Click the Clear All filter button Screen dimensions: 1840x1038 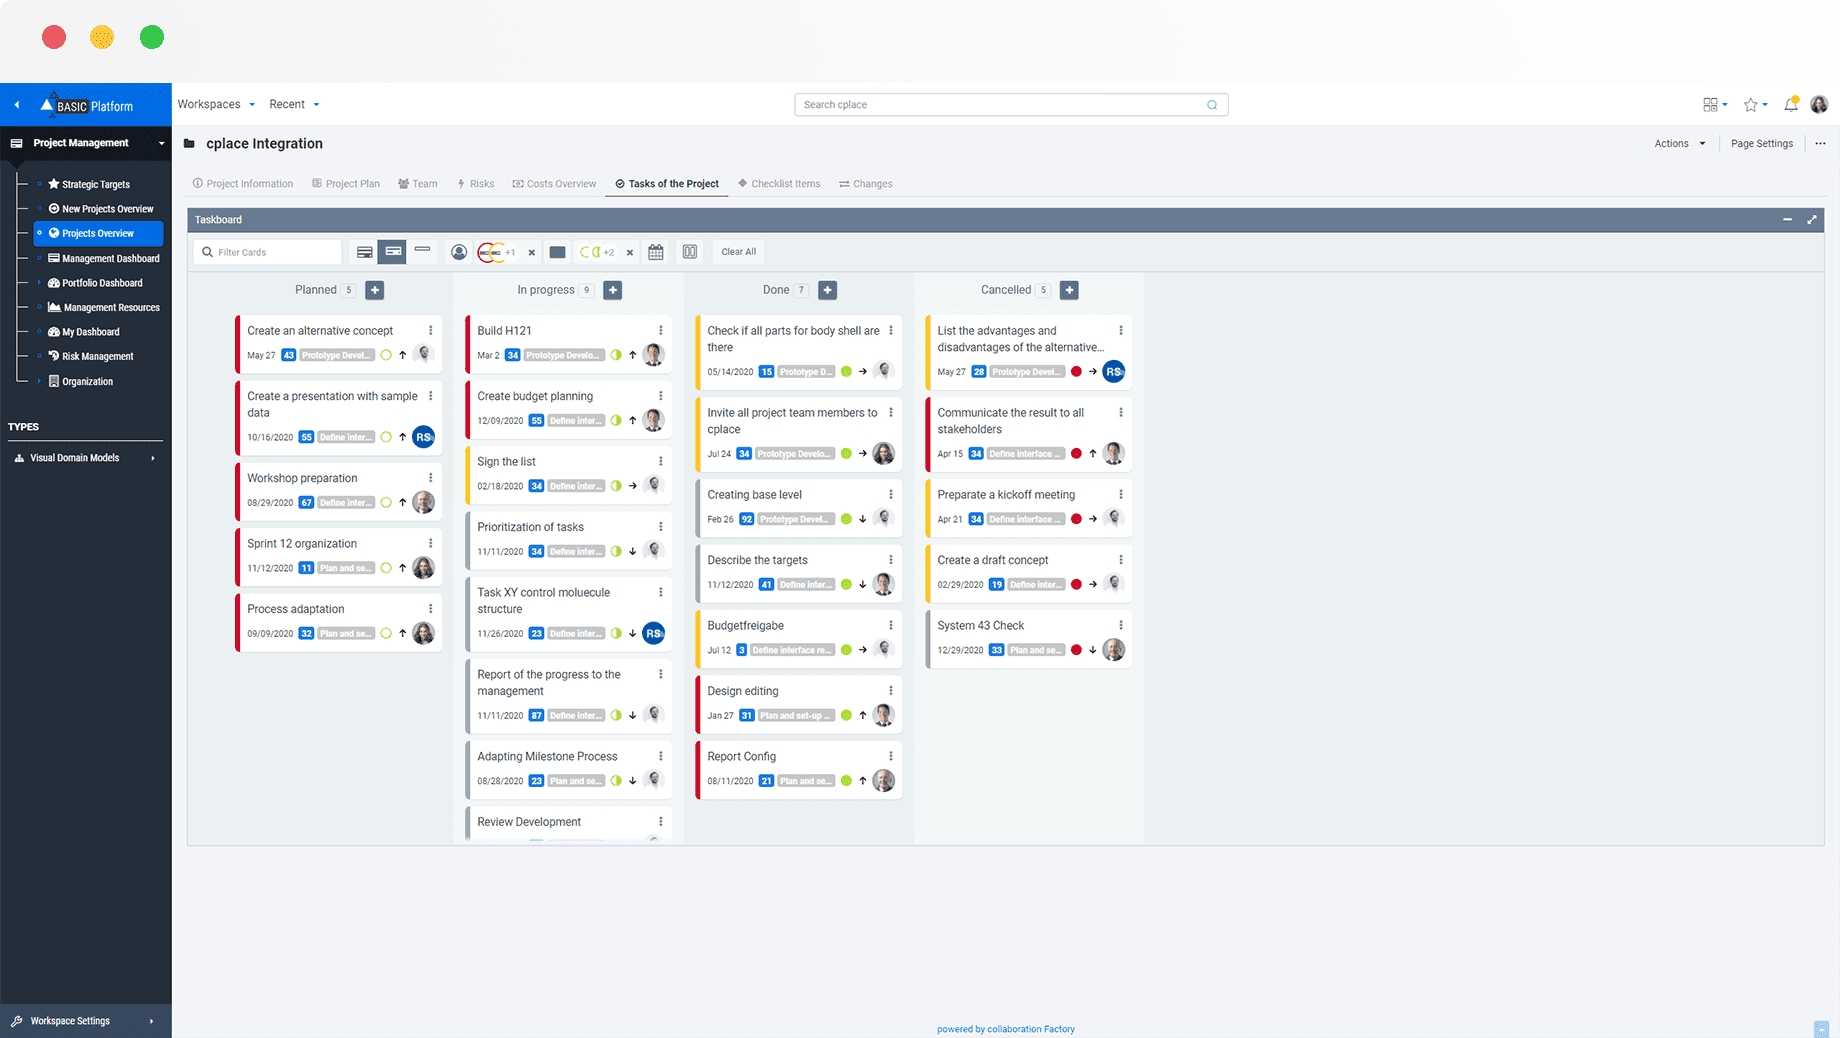[x=738, y=252]
